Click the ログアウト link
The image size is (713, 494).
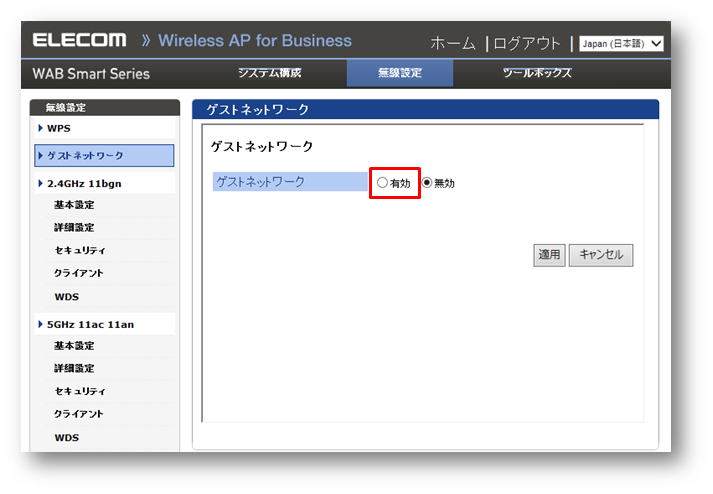coord(527,43)
